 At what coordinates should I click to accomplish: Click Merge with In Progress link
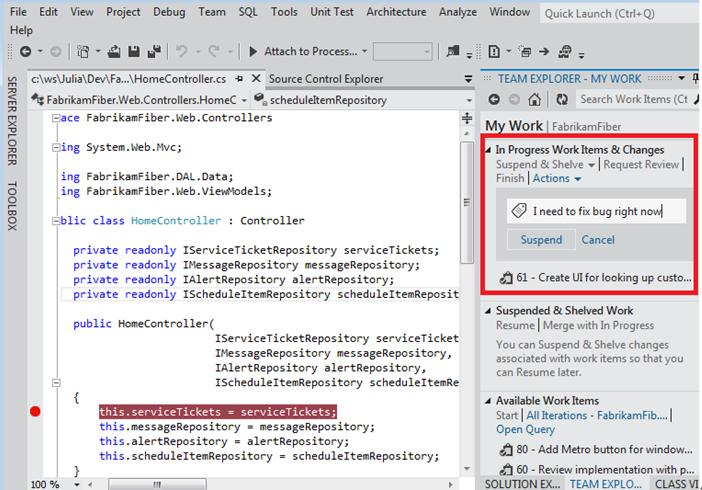598,326
